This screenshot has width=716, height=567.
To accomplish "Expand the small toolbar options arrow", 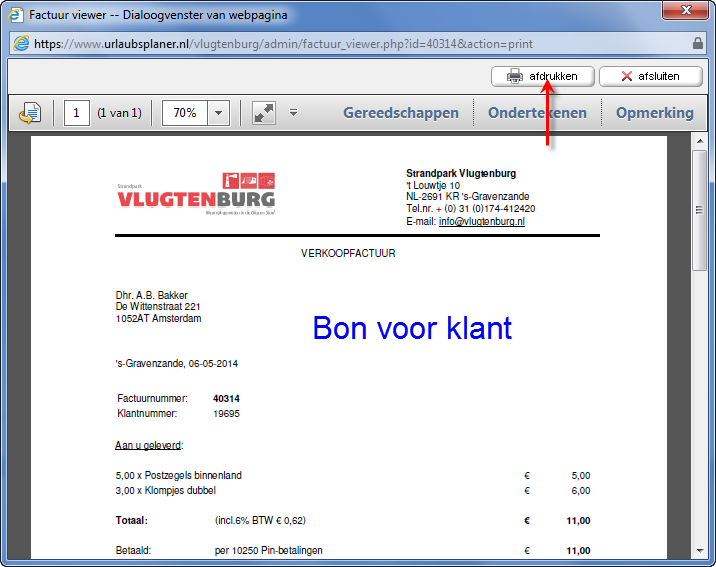I will pyautogui.click(x=293, y=113).
